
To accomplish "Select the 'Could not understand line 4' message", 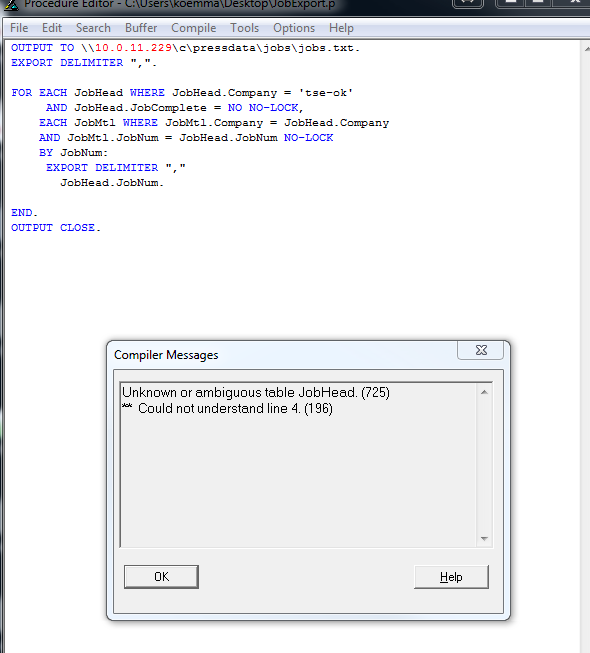I will (x=227, y=409).
